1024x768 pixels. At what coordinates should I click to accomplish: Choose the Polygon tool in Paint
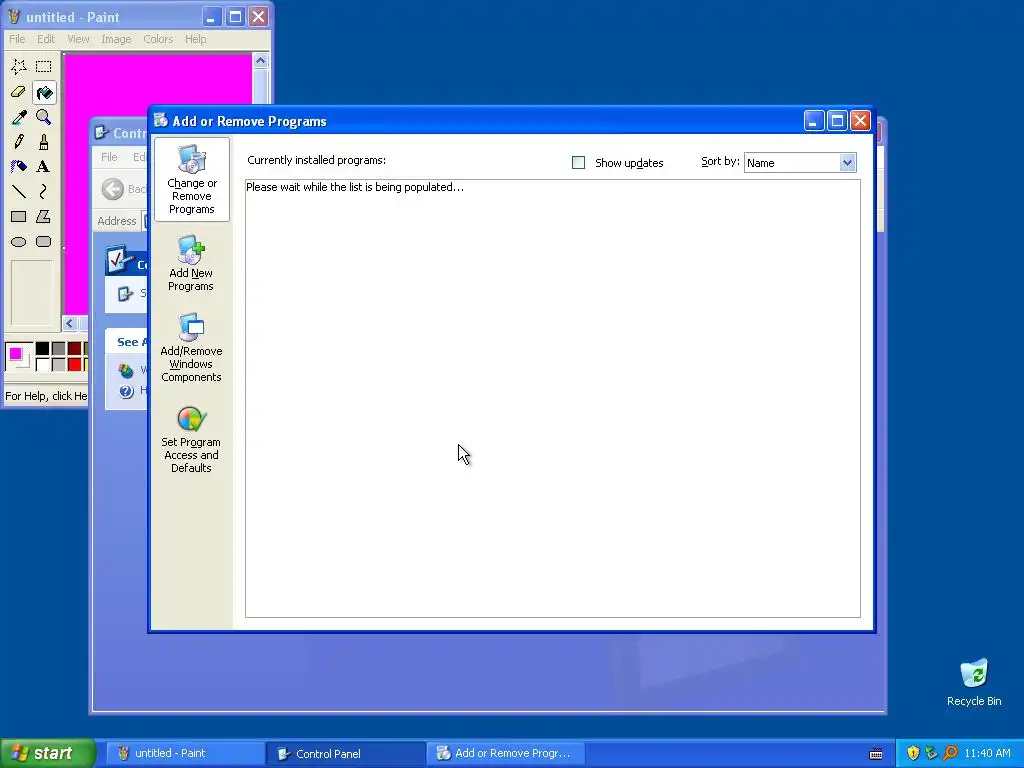tap(44, 217)
